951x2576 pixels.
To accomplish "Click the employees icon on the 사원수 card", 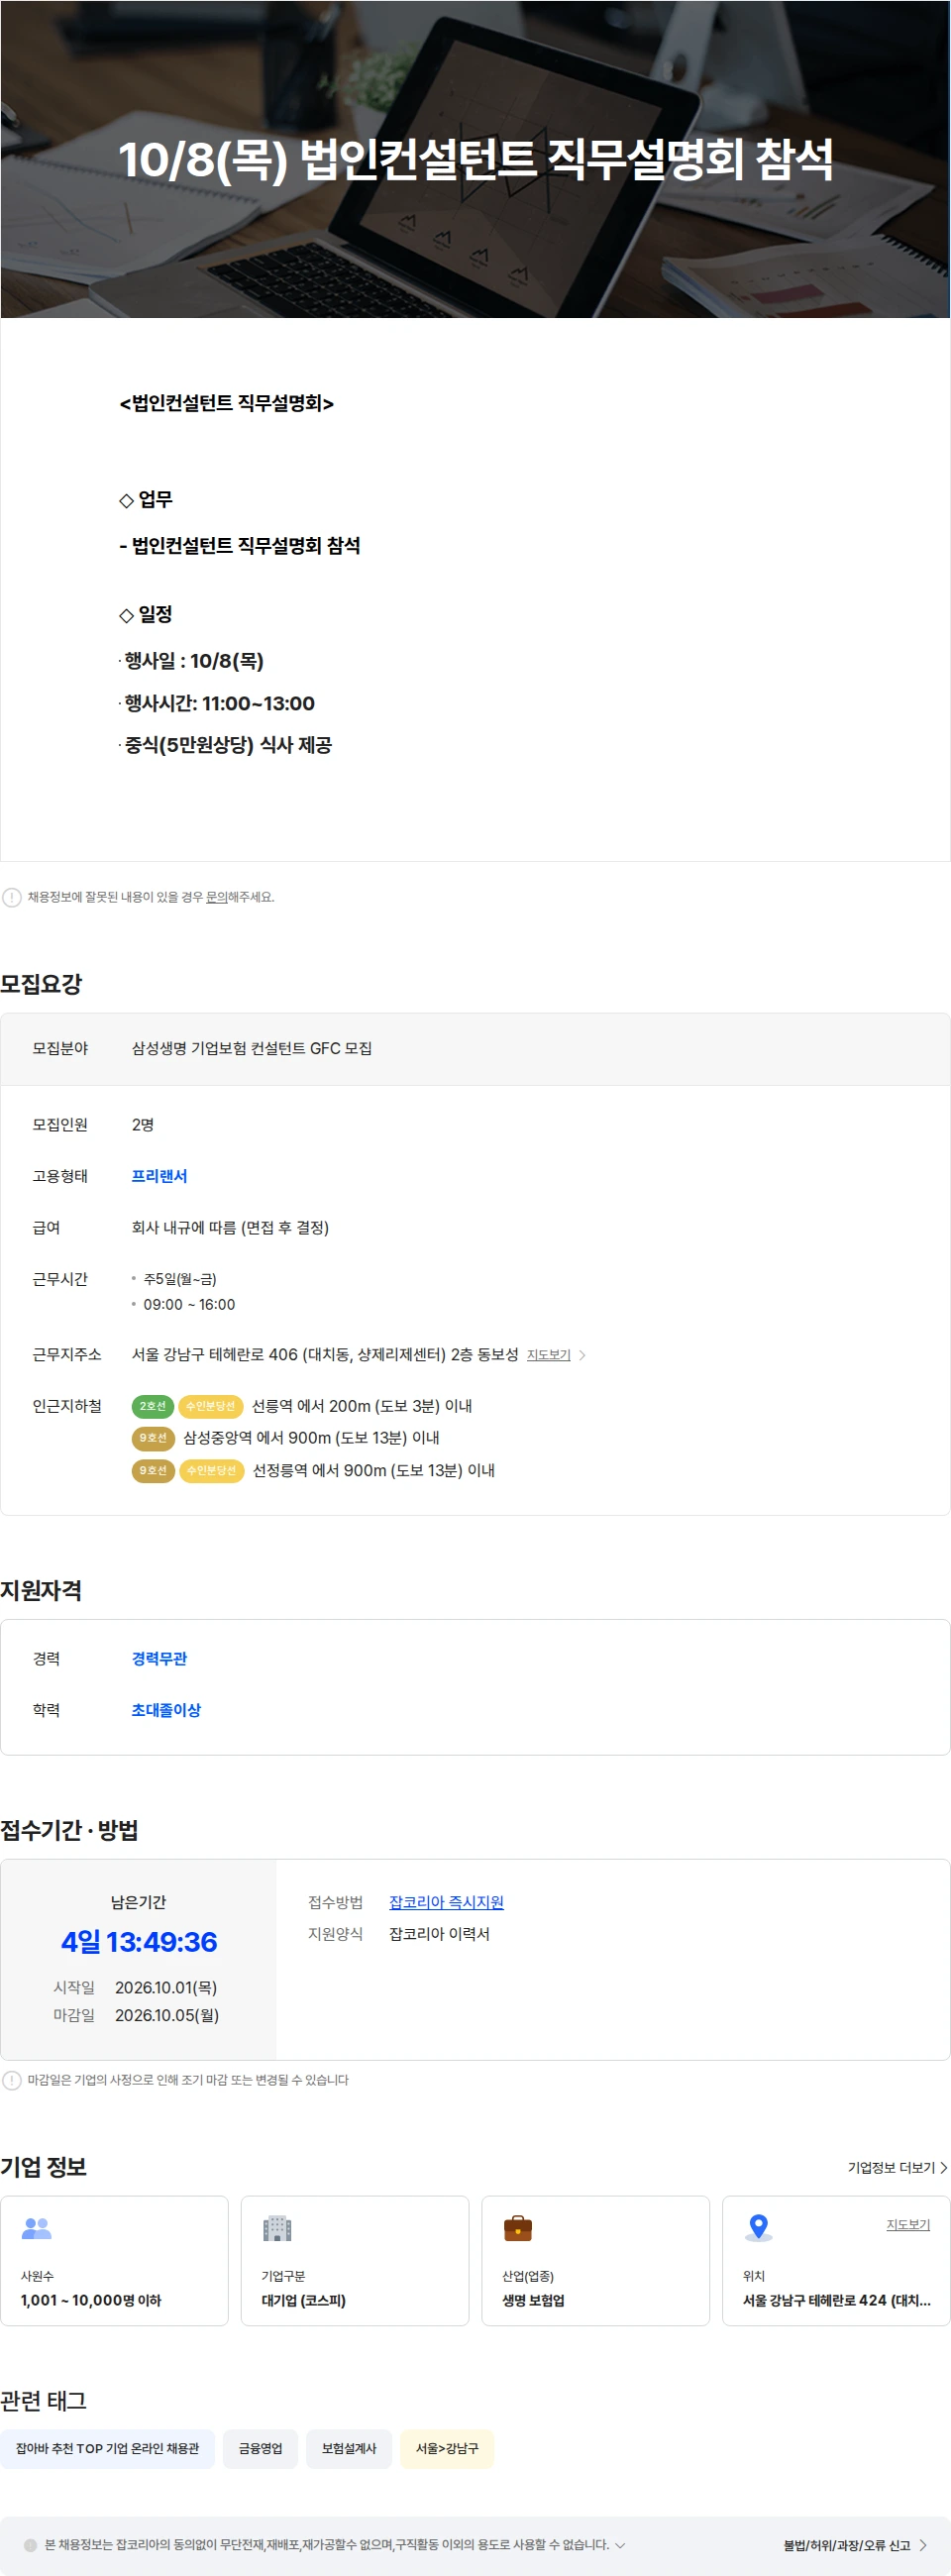I will tap(37, 2228).
